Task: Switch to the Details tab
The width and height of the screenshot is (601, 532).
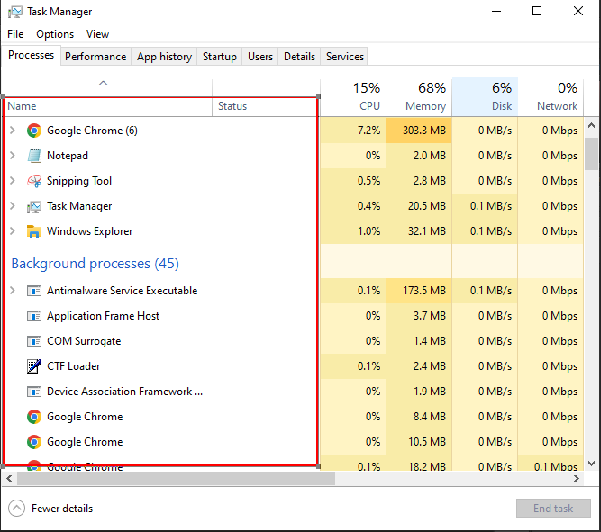Action: [299, 56]
